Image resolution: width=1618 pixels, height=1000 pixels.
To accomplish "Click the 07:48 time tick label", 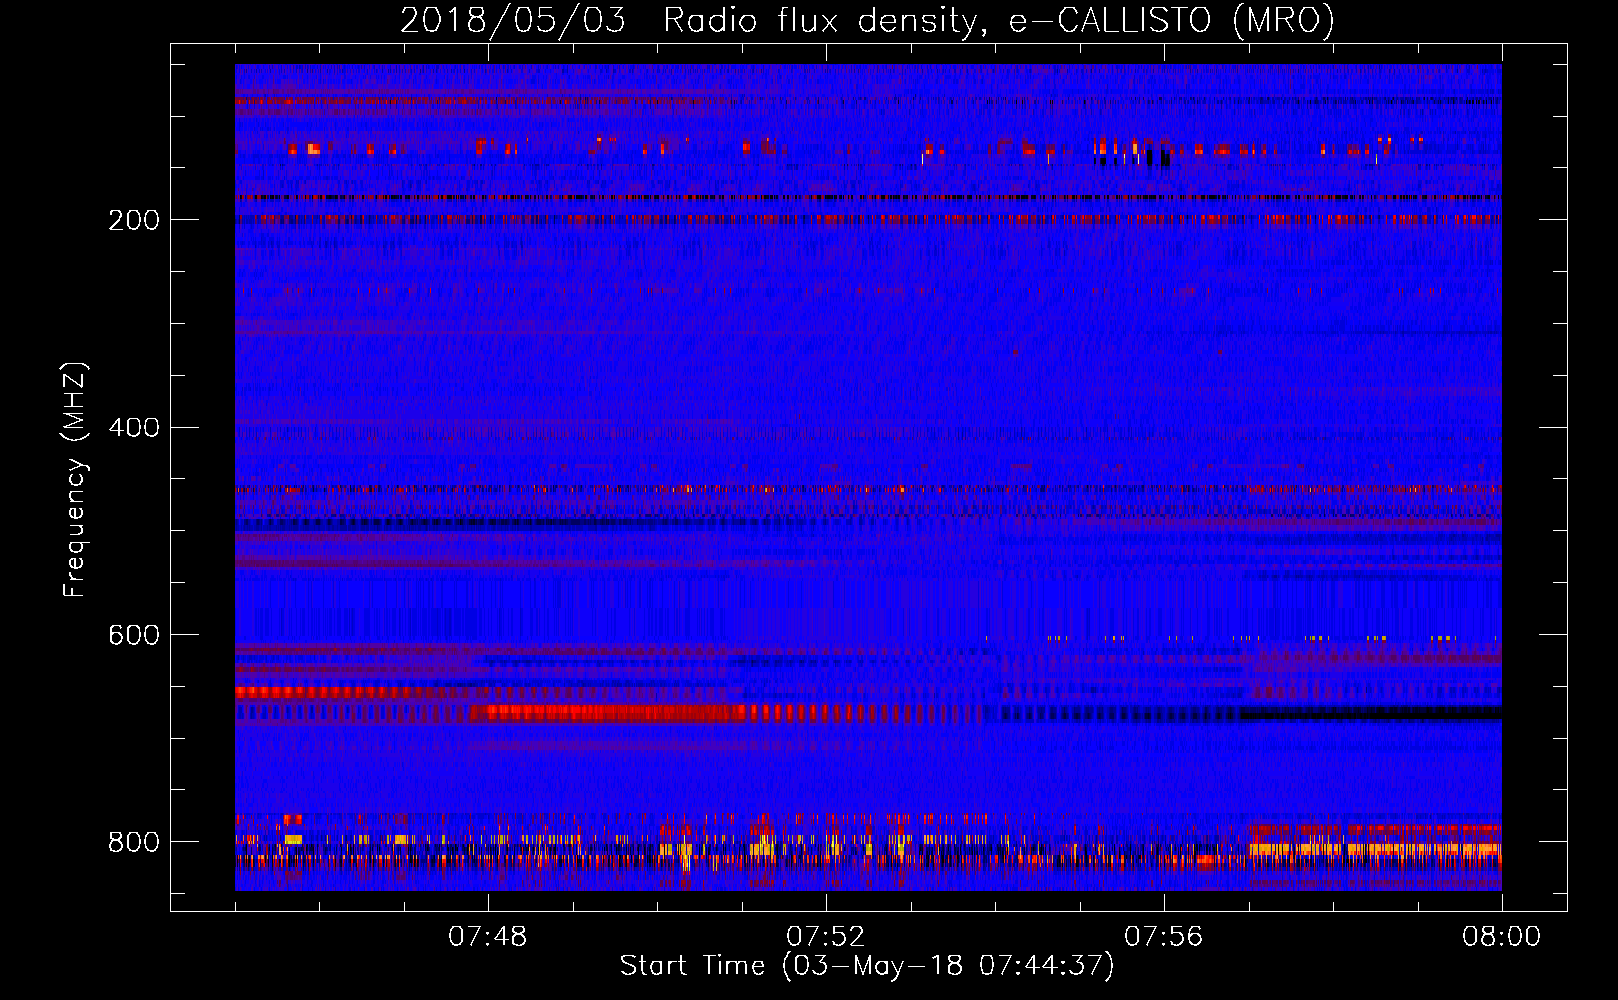I will 488,937.
